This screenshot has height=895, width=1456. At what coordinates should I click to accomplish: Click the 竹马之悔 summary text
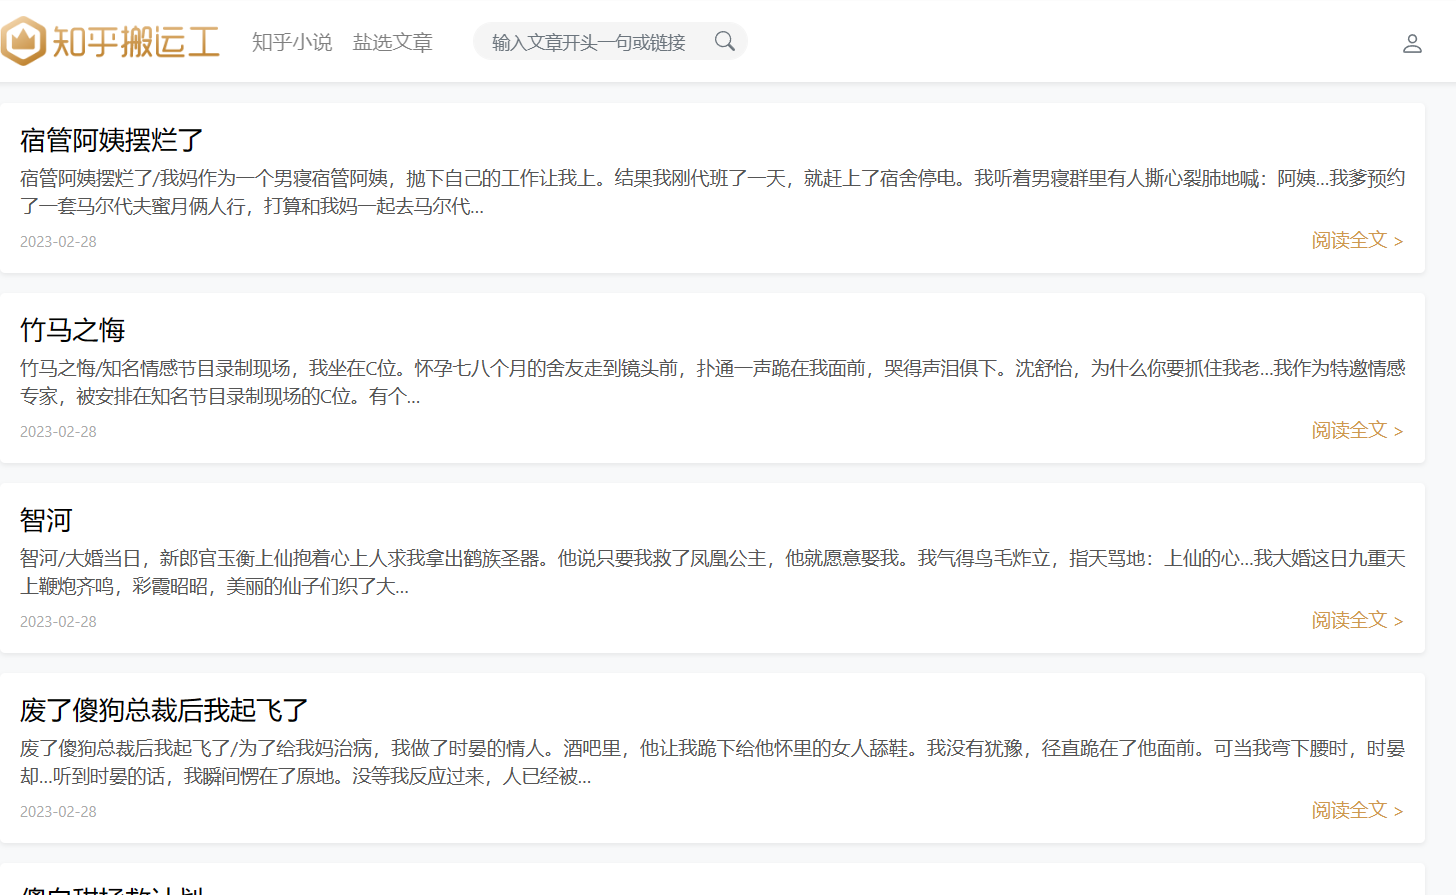(x=712, y=382)
